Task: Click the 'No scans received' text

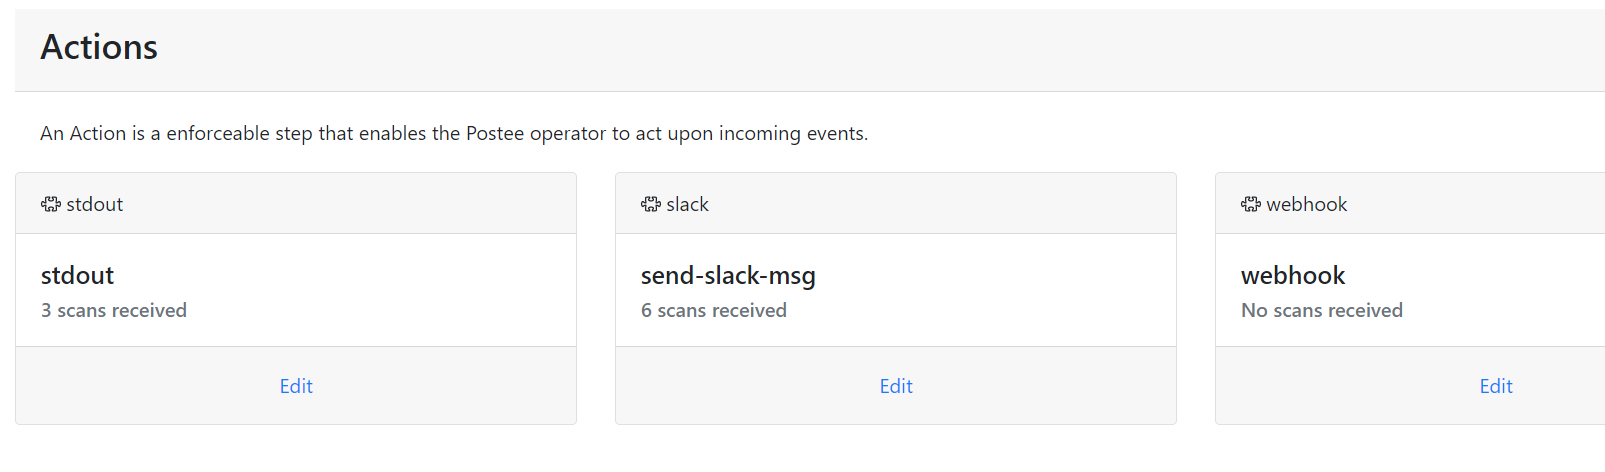Action: click(1322, 310)
